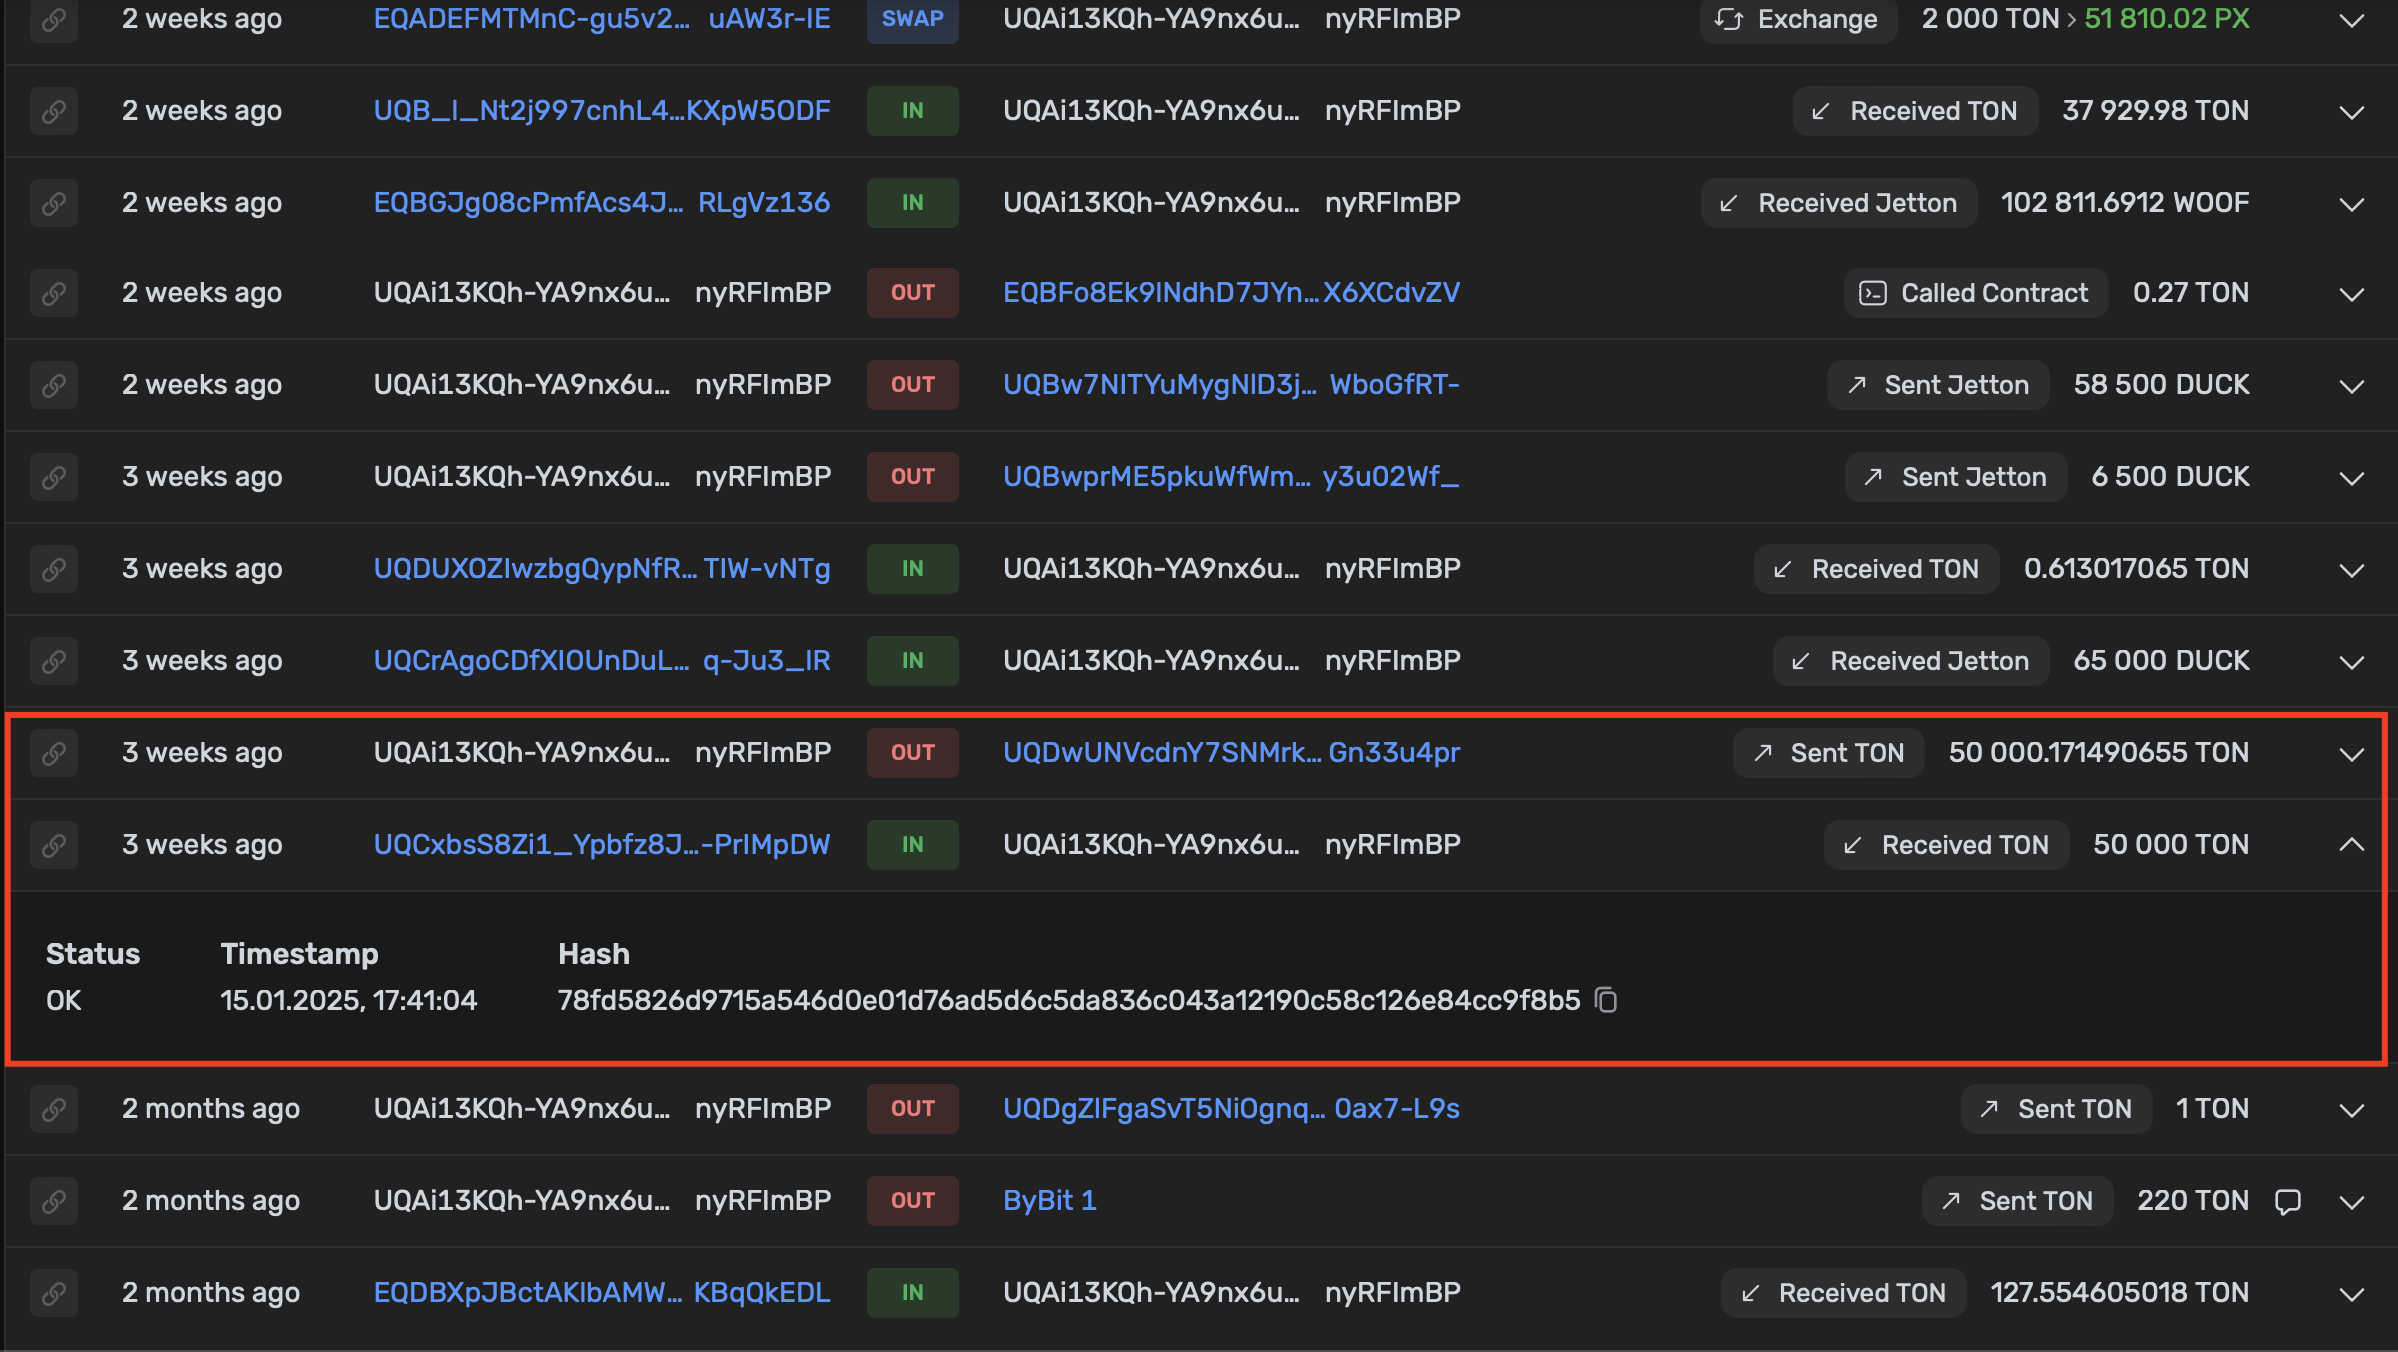Click the Sent Jetton arrow icon for 58 500 DUCK
The height and width of the screenshot is (1352, 2398).
click(x=1855, y=384)
